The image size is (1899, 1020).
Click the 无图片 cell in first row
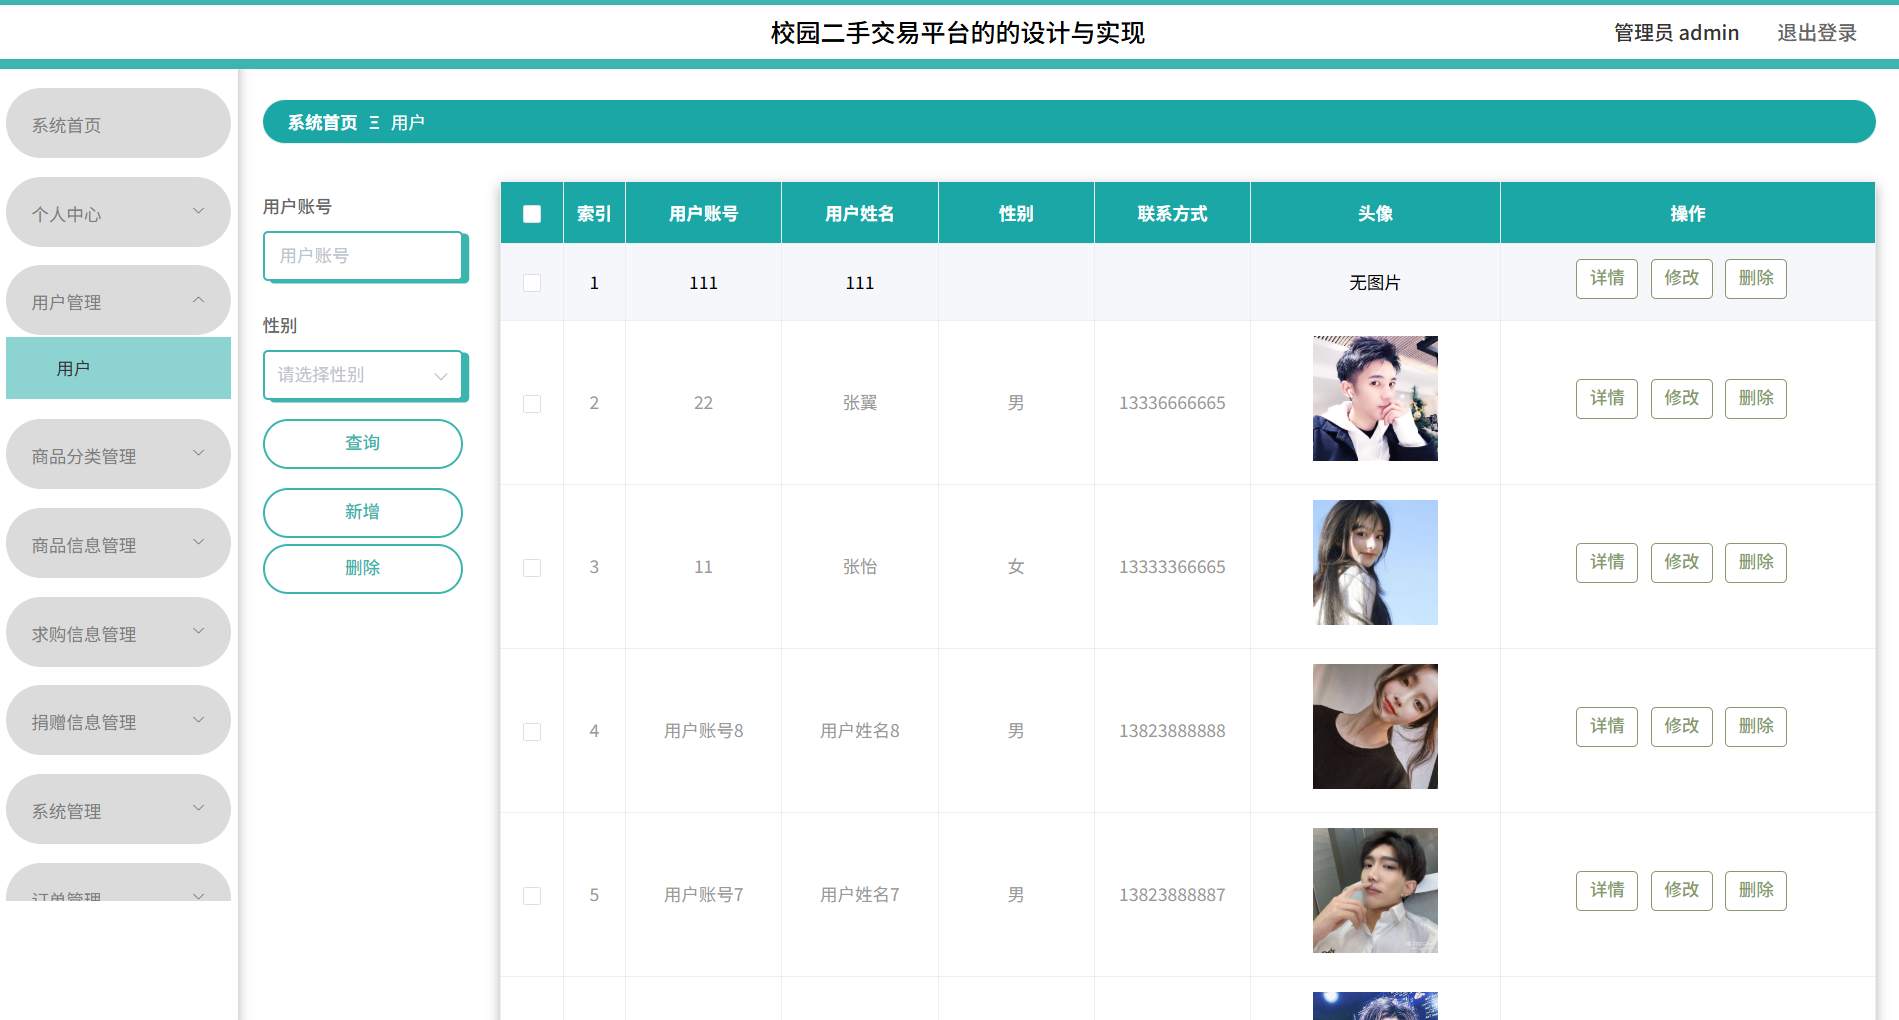[x=1375, y=283]
